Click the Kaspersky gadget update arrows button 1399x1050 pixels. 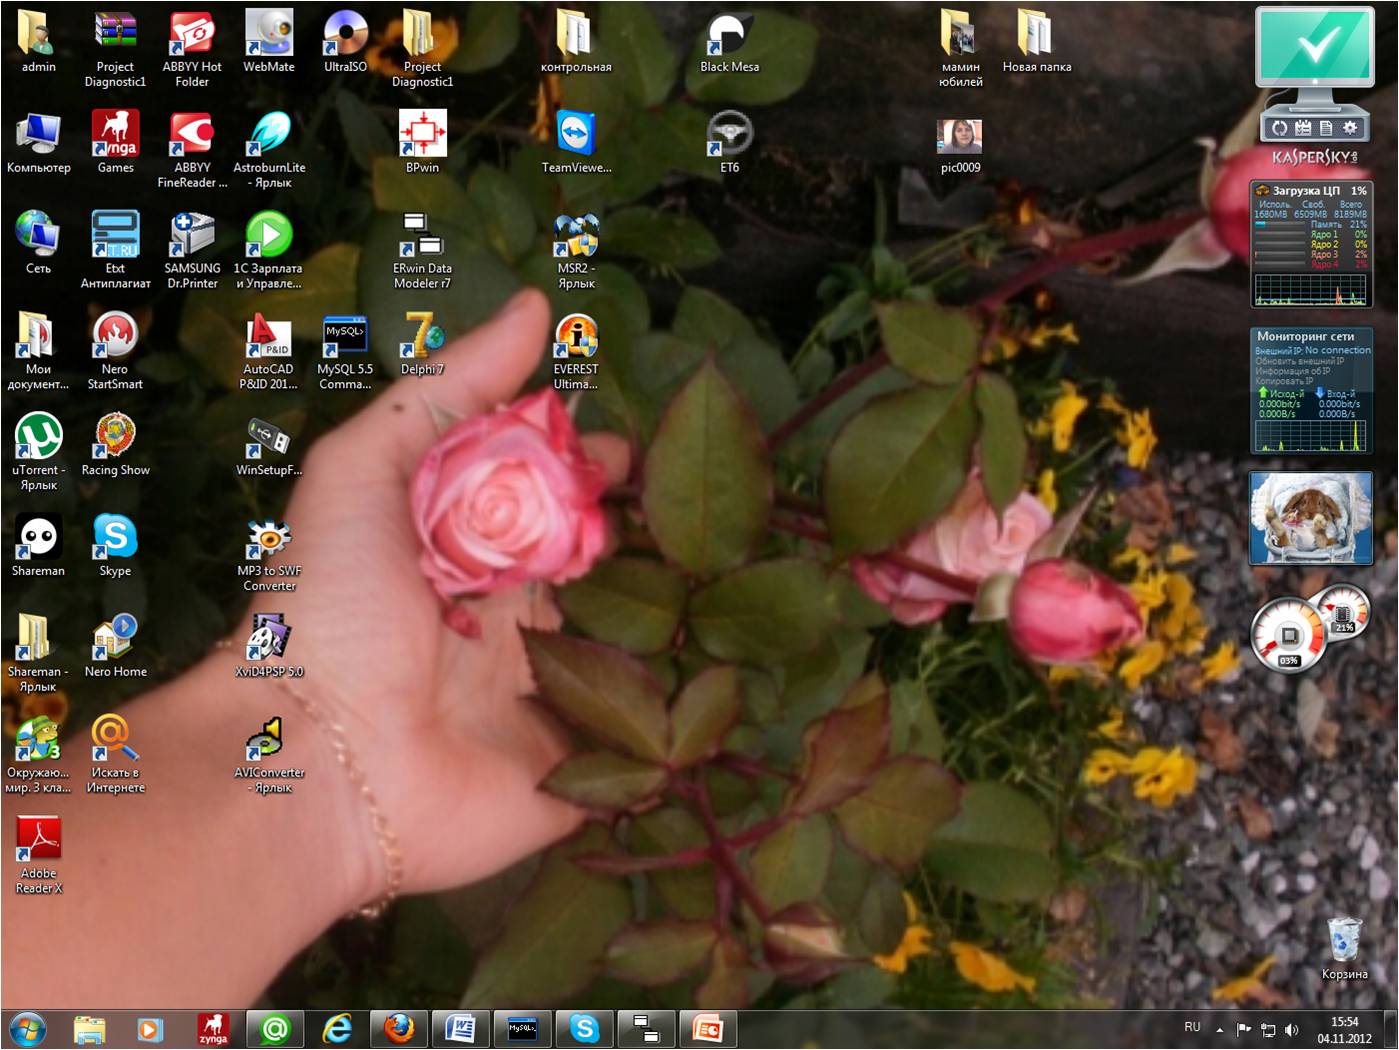pyautogui.click(x=1279, y=128)
